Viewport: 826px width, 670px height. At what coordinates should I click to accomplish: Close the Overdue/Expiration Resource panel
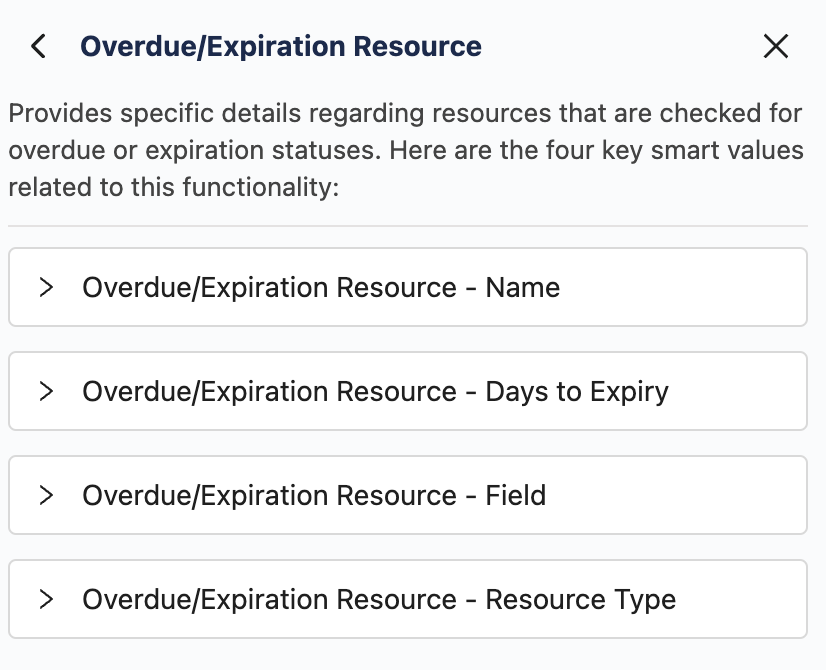click(x=776, y=46)
